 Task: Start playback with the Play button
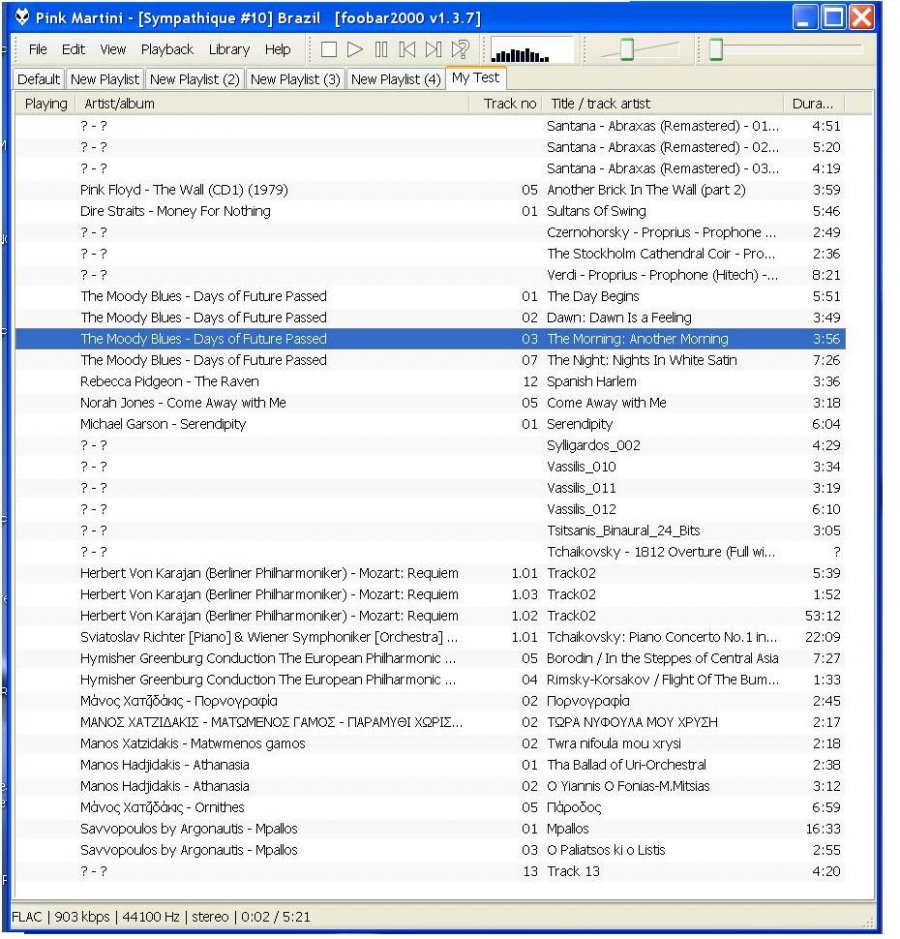(x=354, y=50)
